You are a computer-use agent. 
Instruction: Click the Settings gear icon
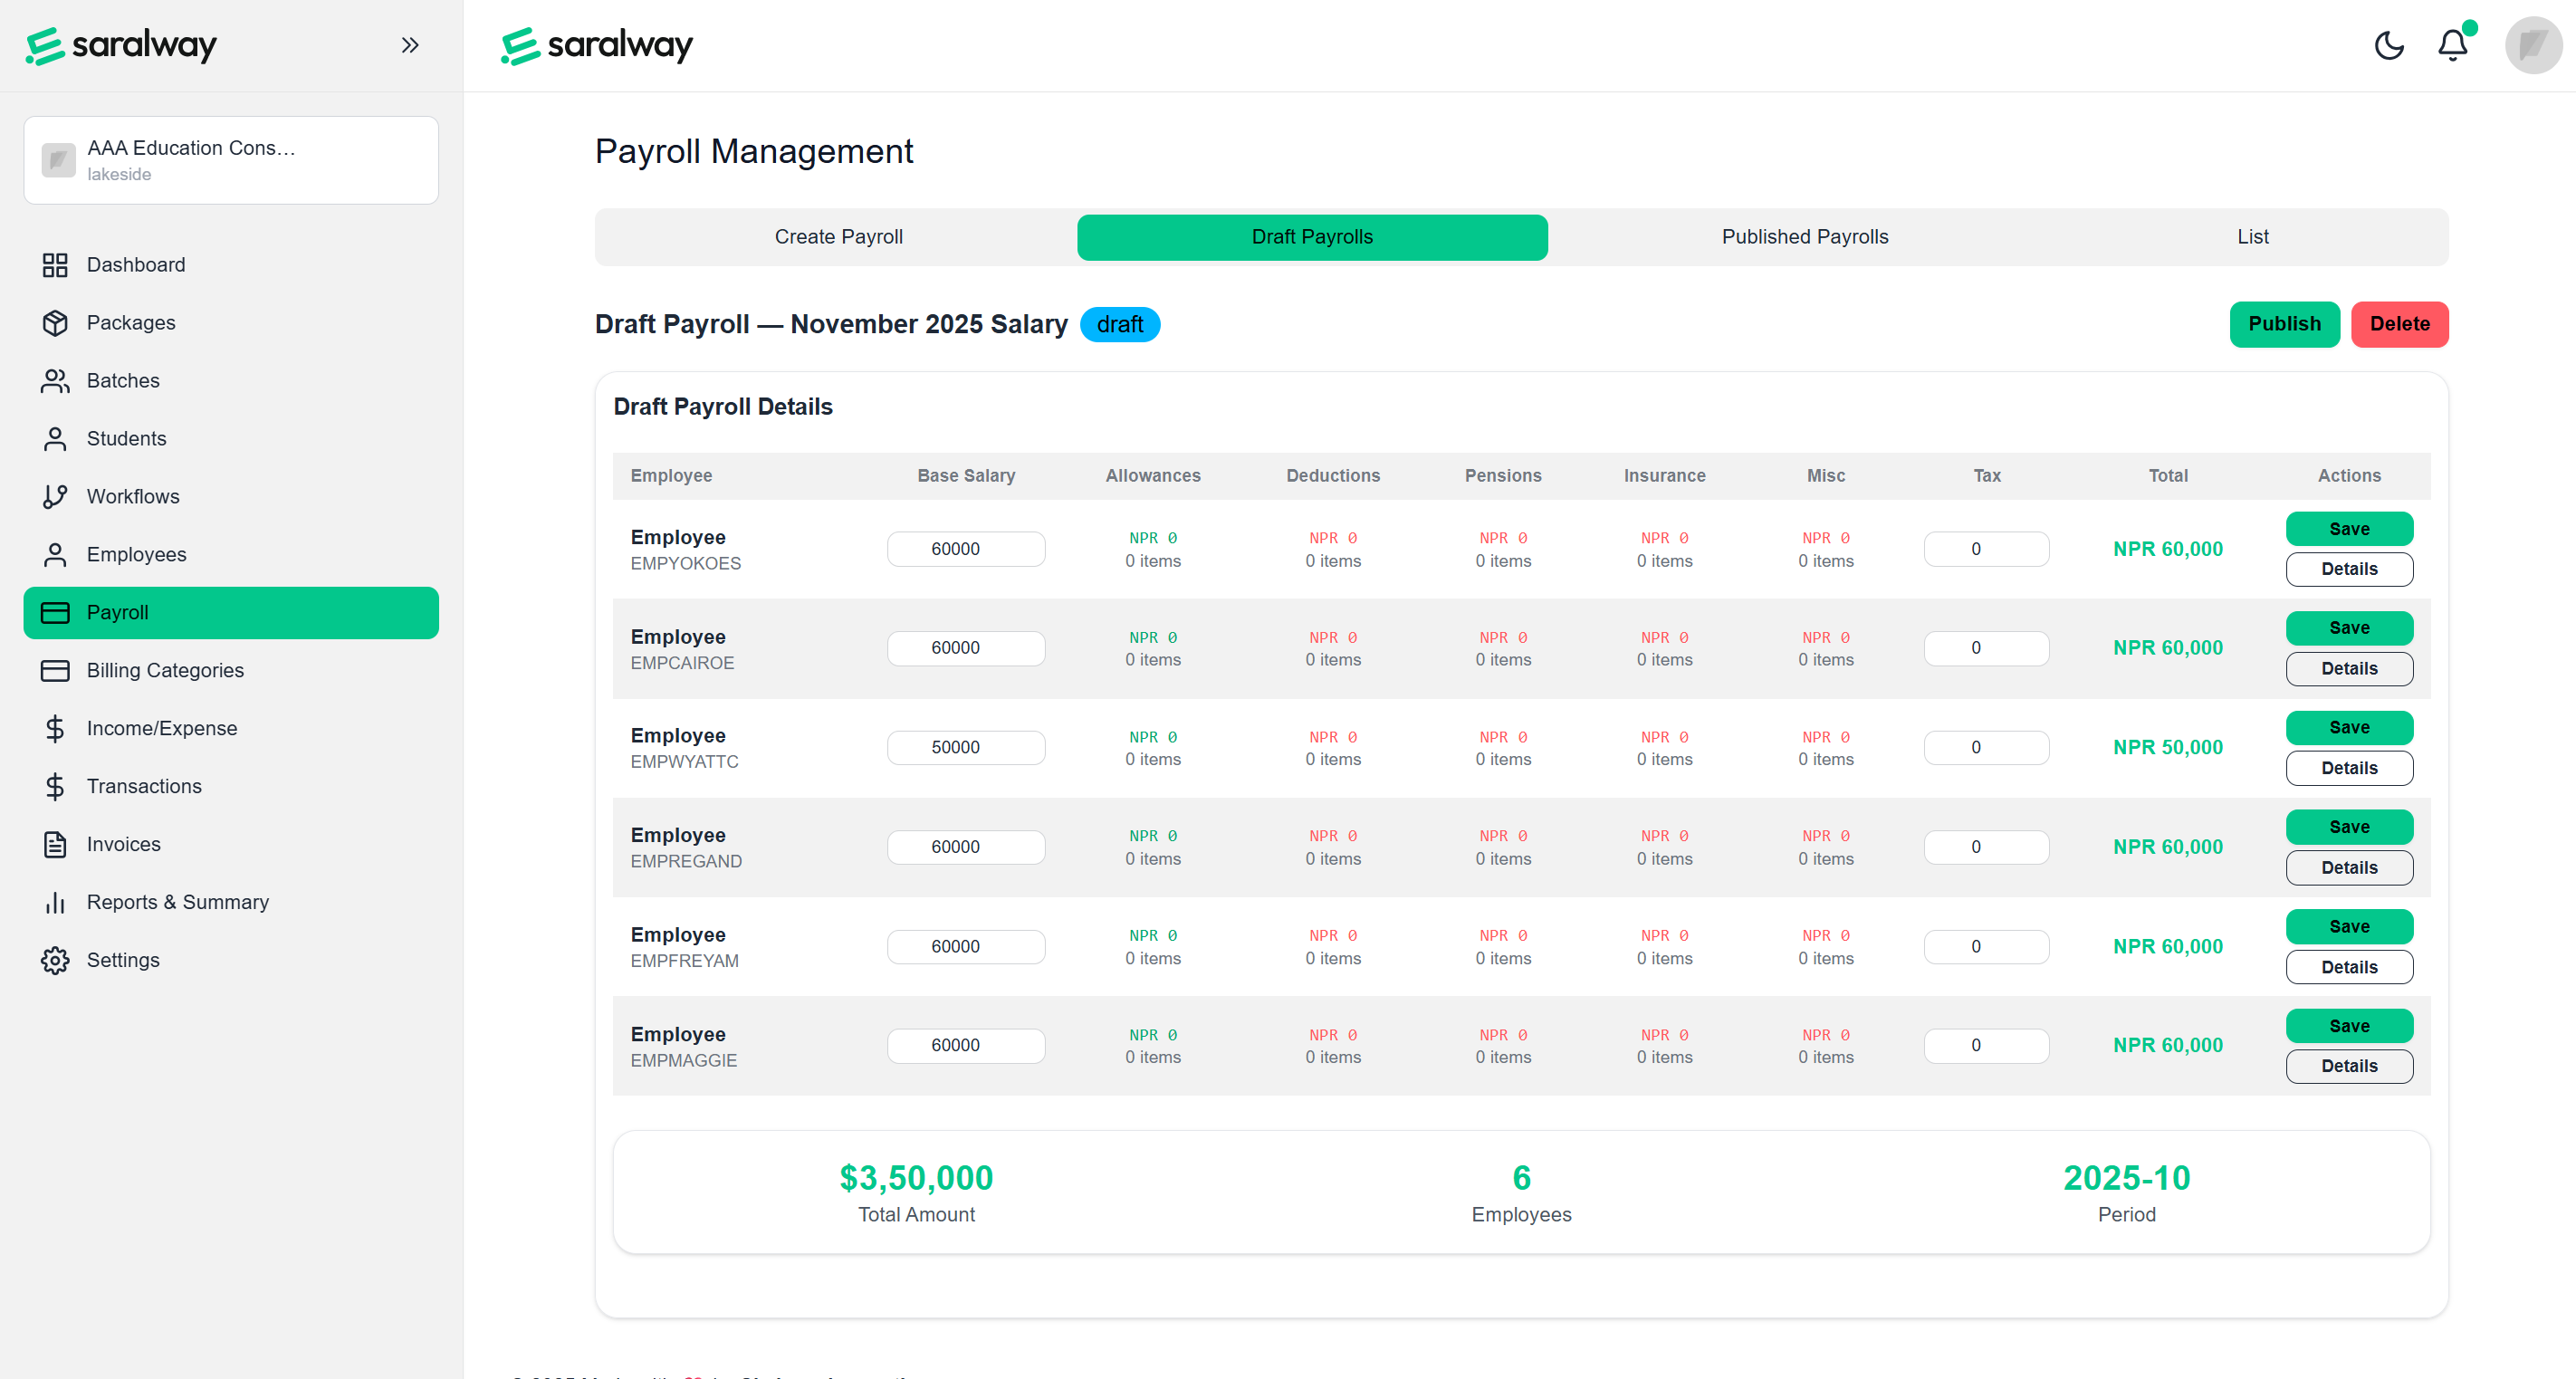[x=55, y=960]
